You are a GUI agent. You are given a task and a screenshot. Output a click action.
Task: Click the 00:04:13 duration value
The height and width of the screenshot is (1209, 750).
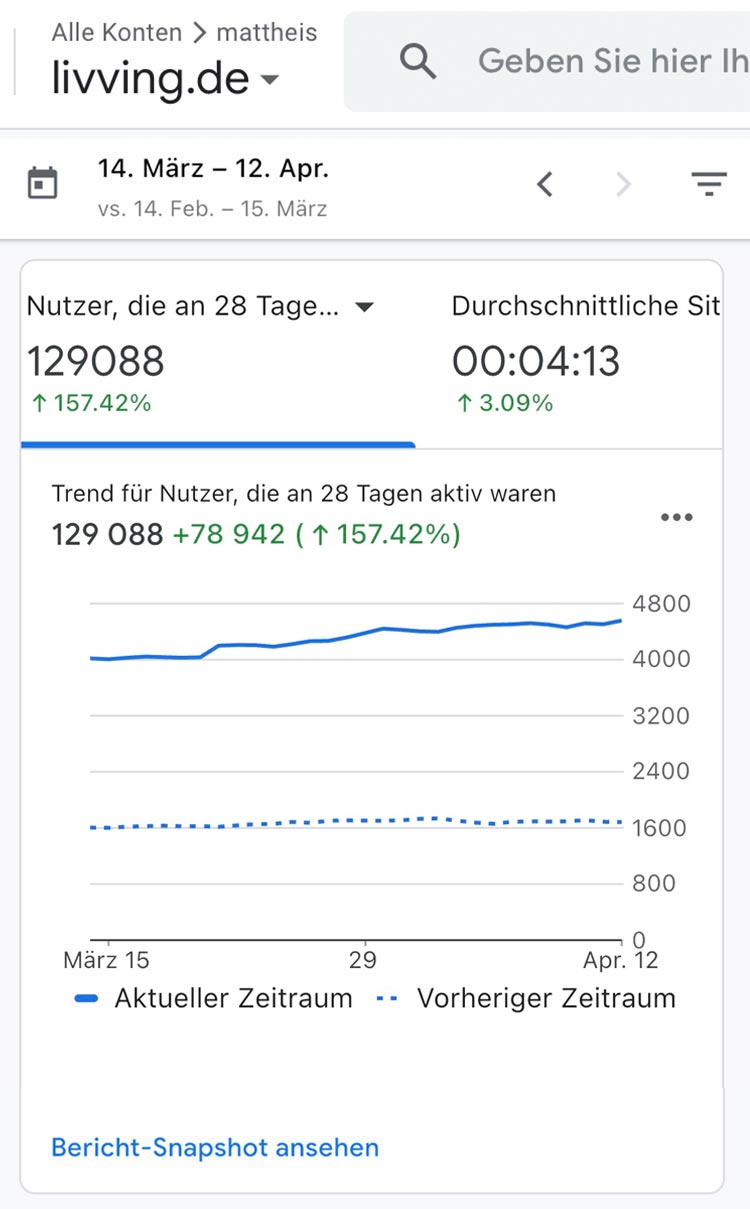[x=536, y=361]
